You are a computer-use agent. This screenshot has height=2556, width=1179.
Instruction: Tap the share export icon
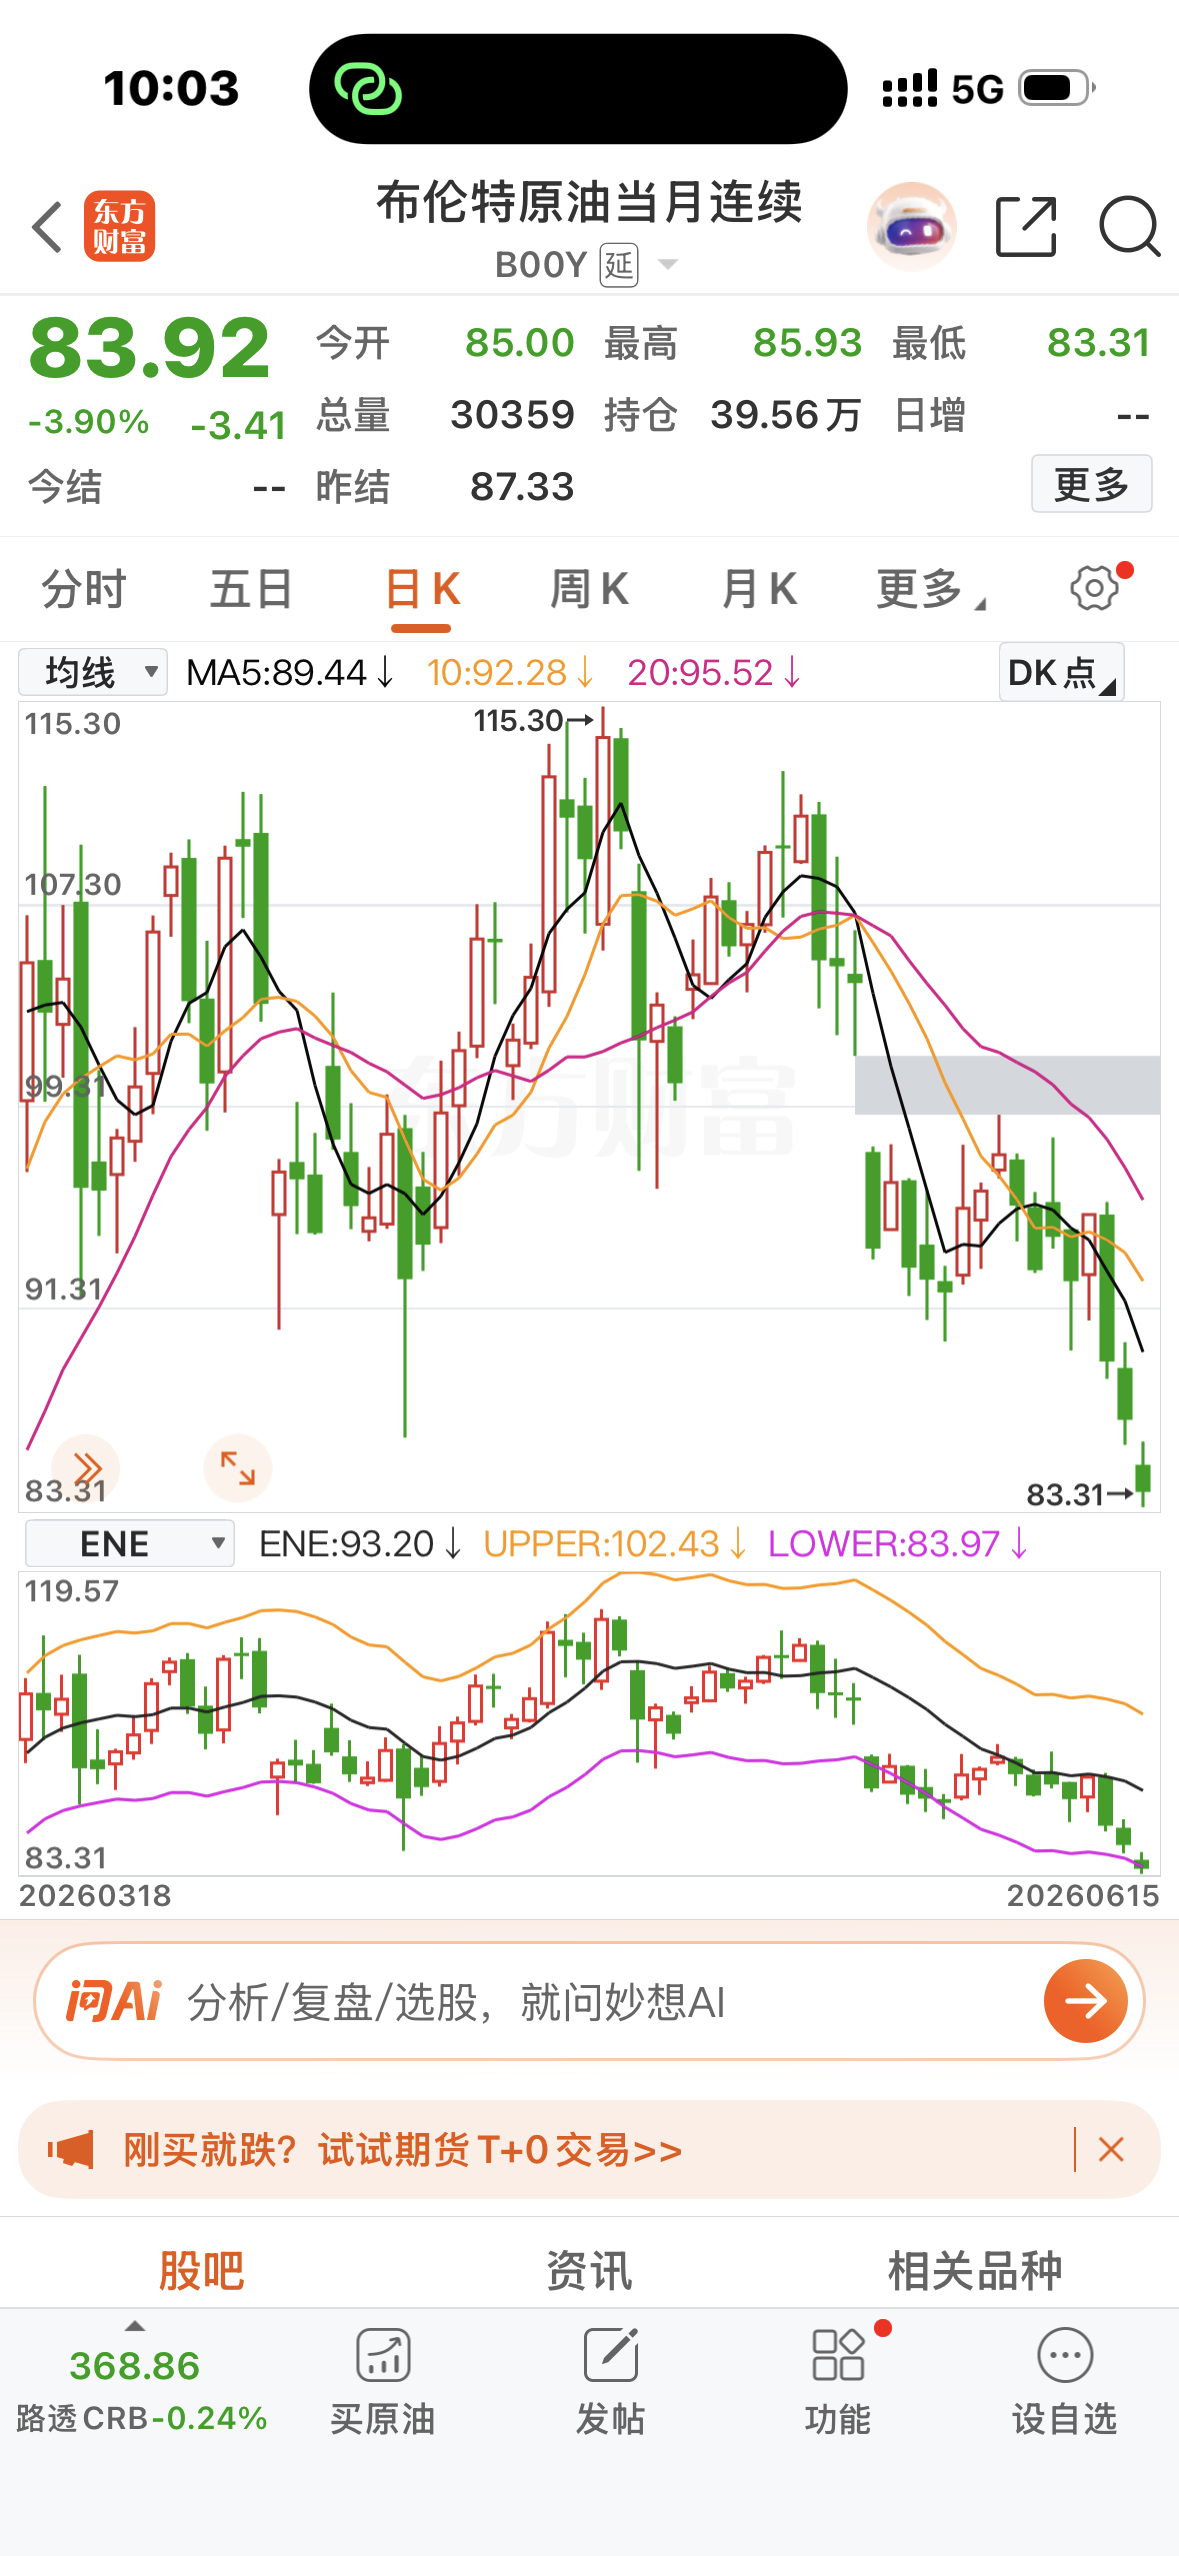(1027, 227)
